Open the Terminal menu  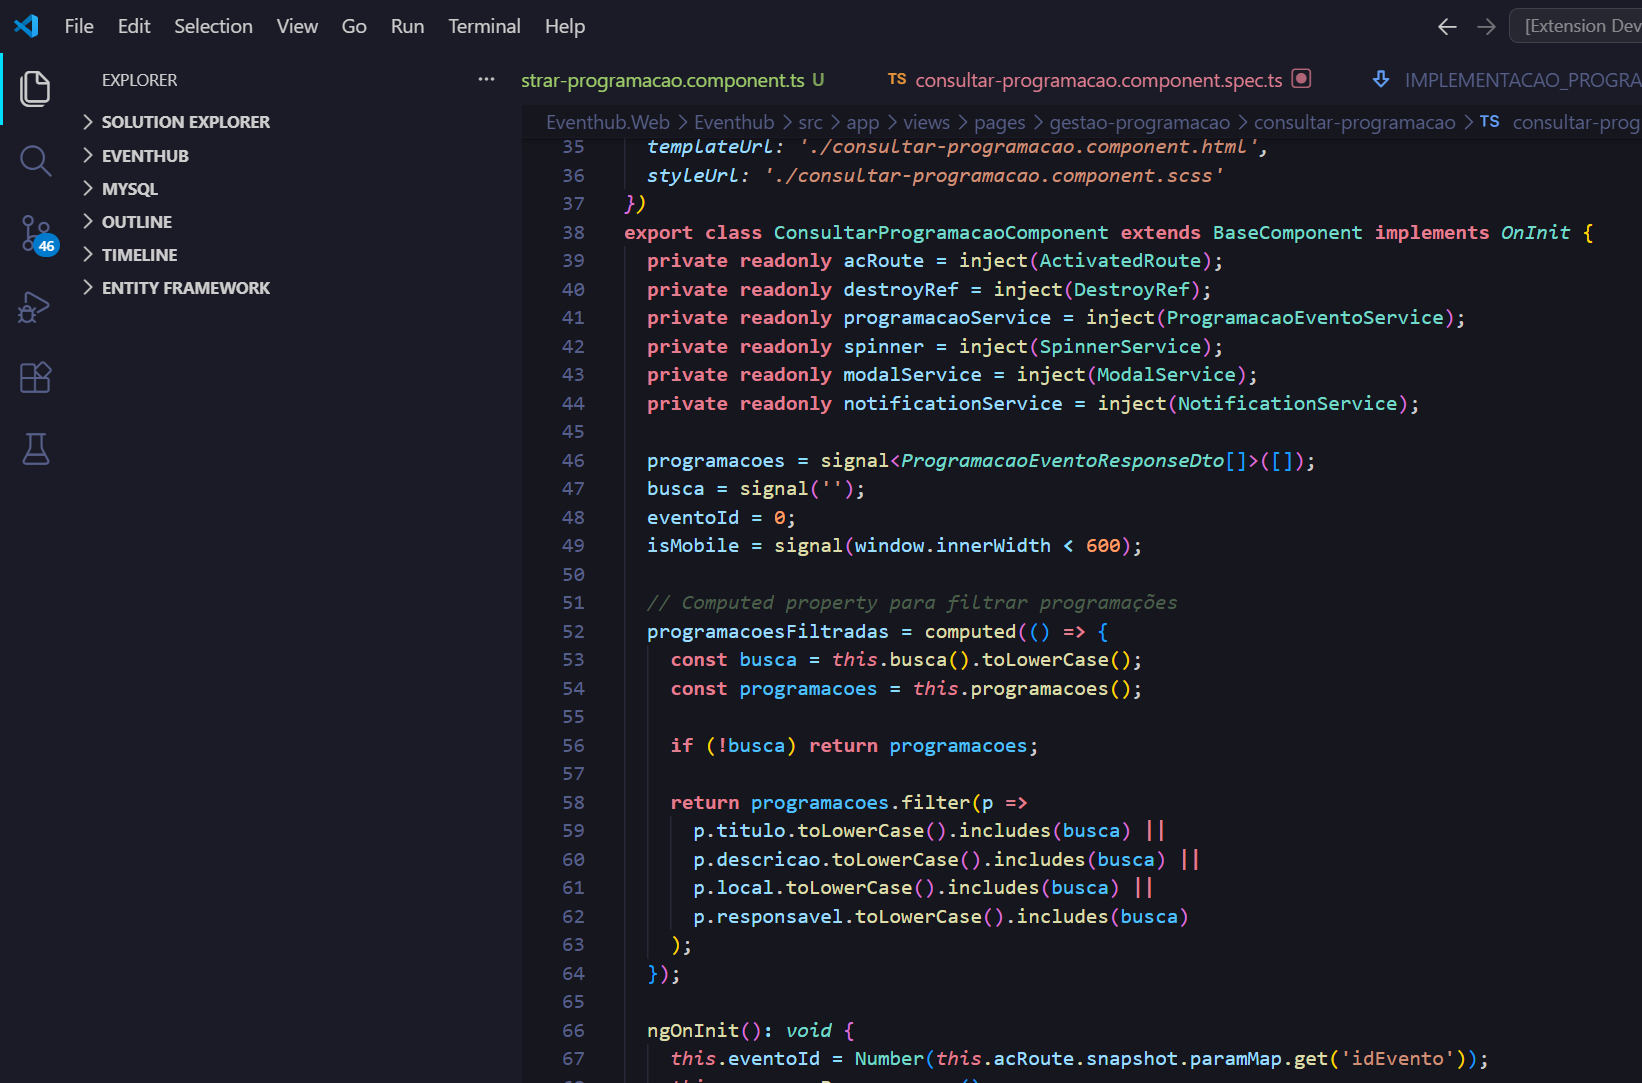point(484,26)
